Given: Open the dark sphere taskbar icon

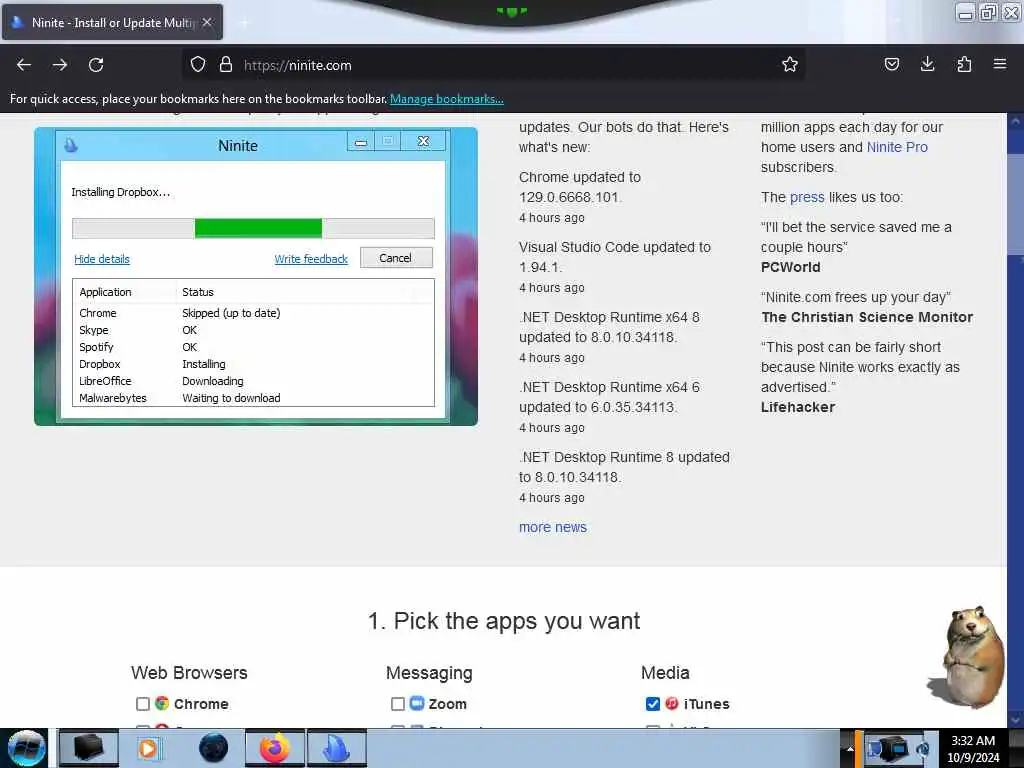Looking at the screenshot, I should [213, 748].
